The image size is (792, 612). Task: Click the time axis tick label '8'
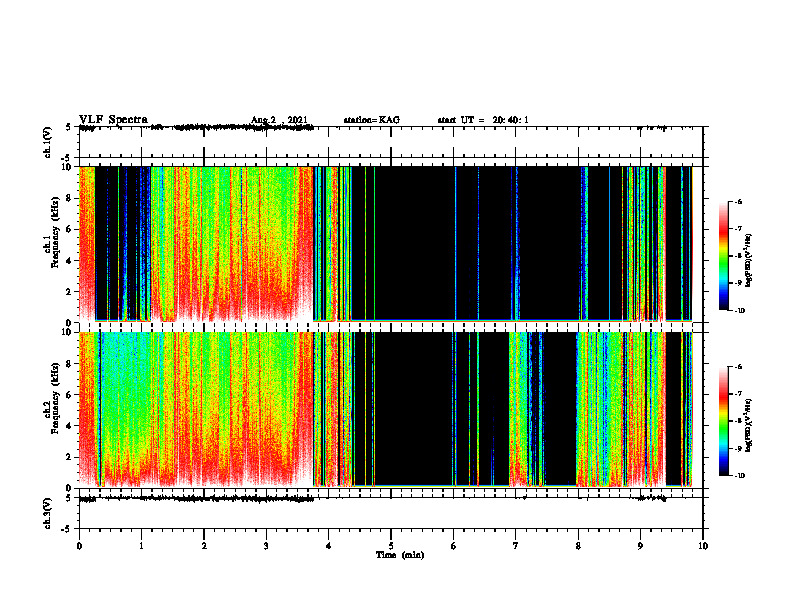point(578,546)
